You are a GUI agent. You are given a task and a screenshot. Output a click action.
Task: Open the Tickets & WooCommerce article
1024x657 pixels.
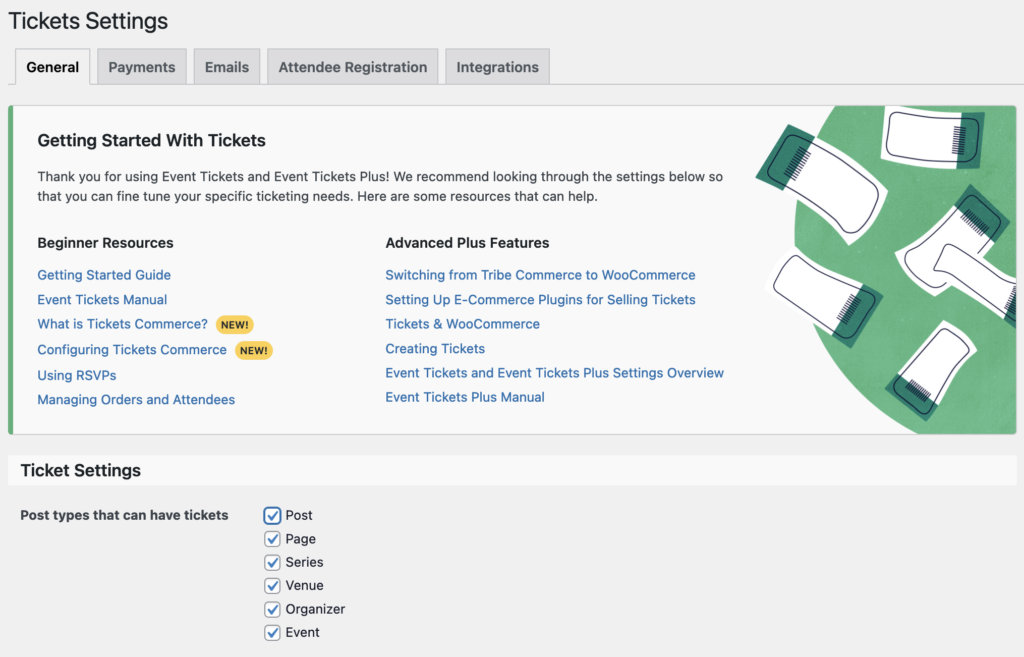coord(462,324)
